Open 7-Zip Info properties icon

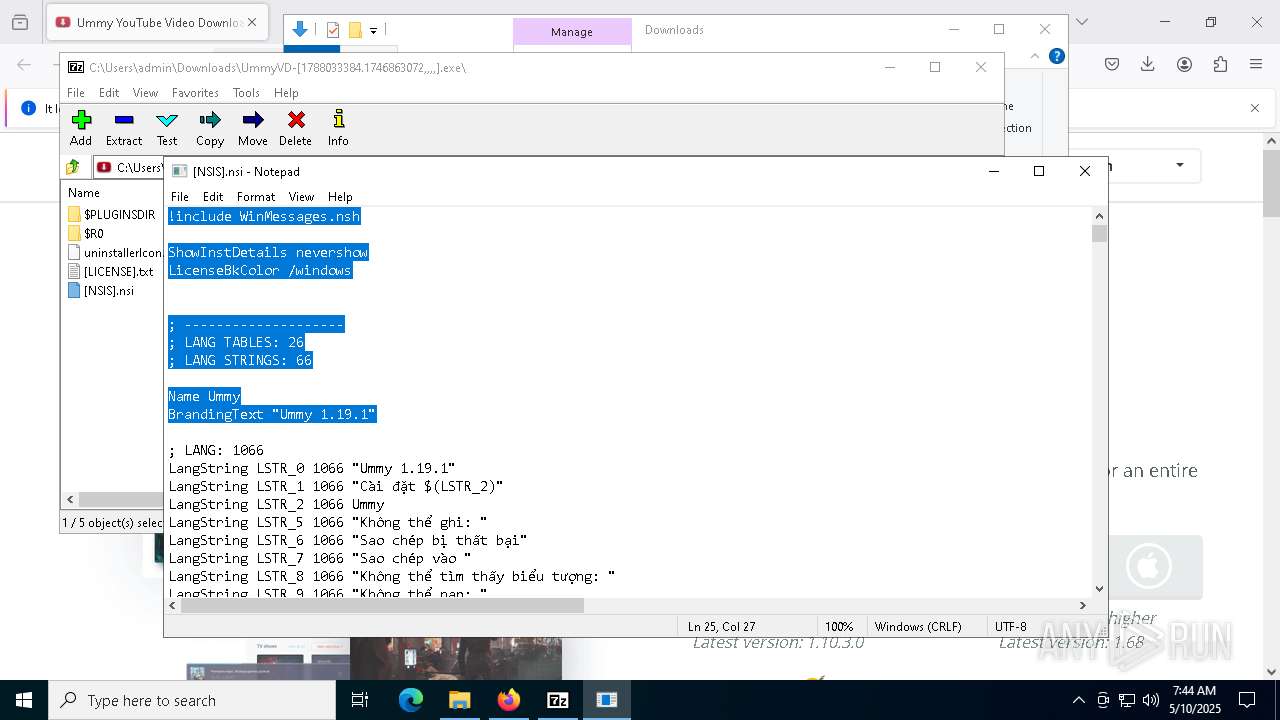click(339, 128)
